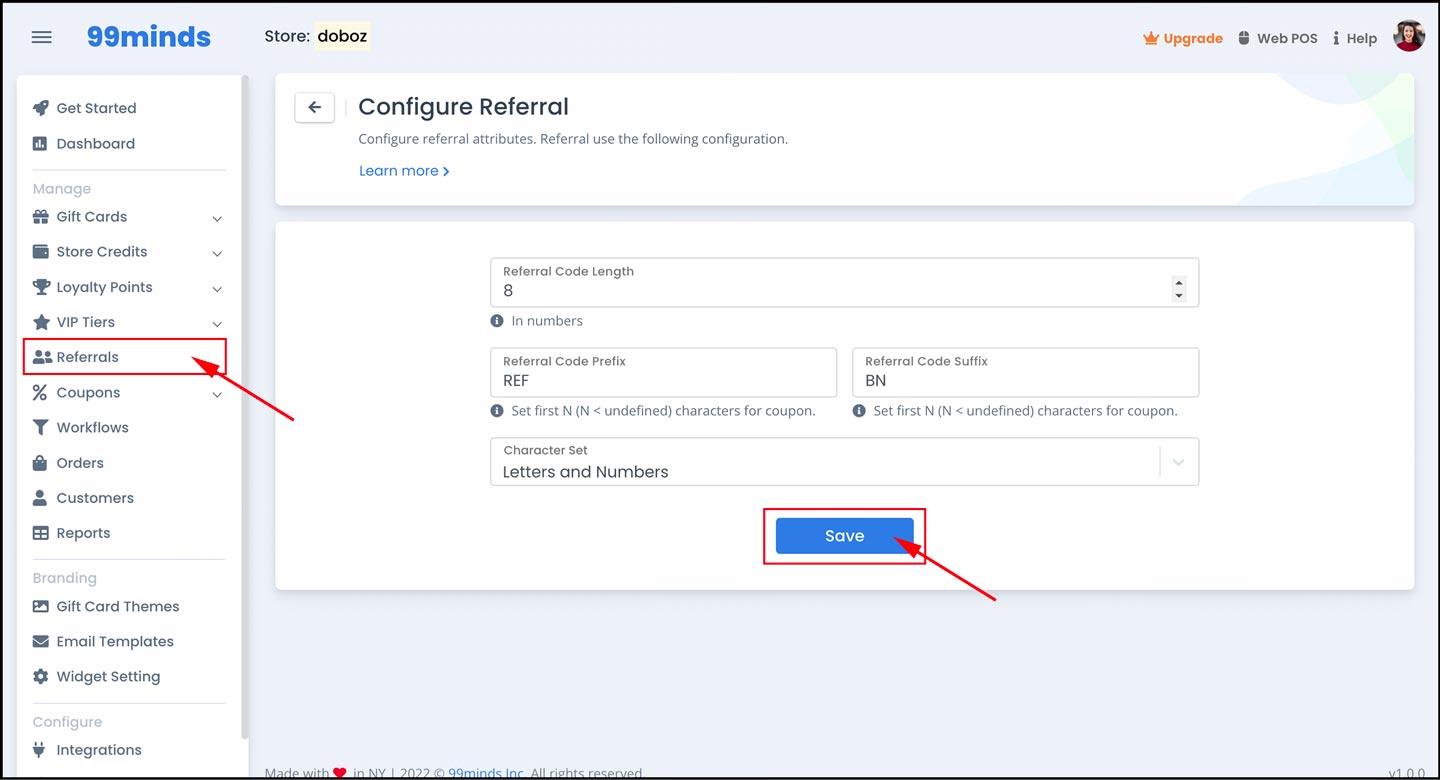Image resolution: width=1440 pixels, height=780 pixels.
Task: Click the Widget Setting gear icon
Action: click(40, 676)
